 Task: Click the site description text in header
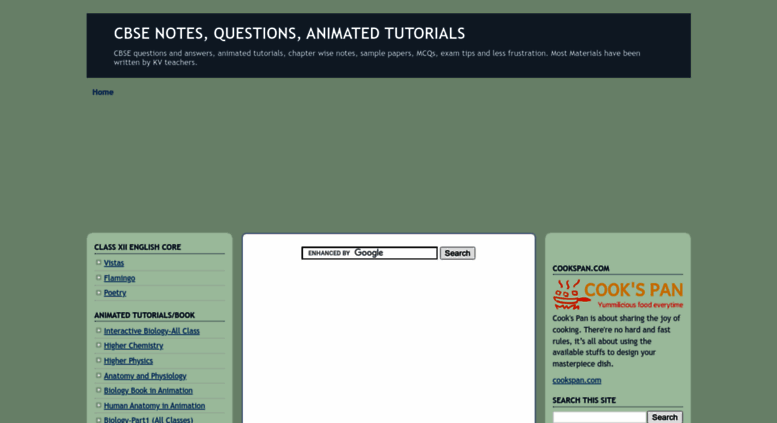(377, 57)
